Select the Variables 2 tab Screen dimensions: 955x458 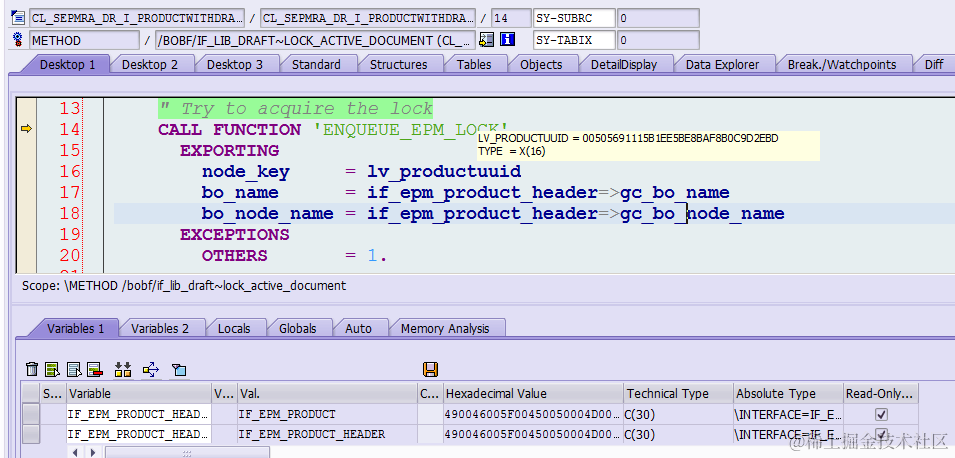click(x=160, y=328)
